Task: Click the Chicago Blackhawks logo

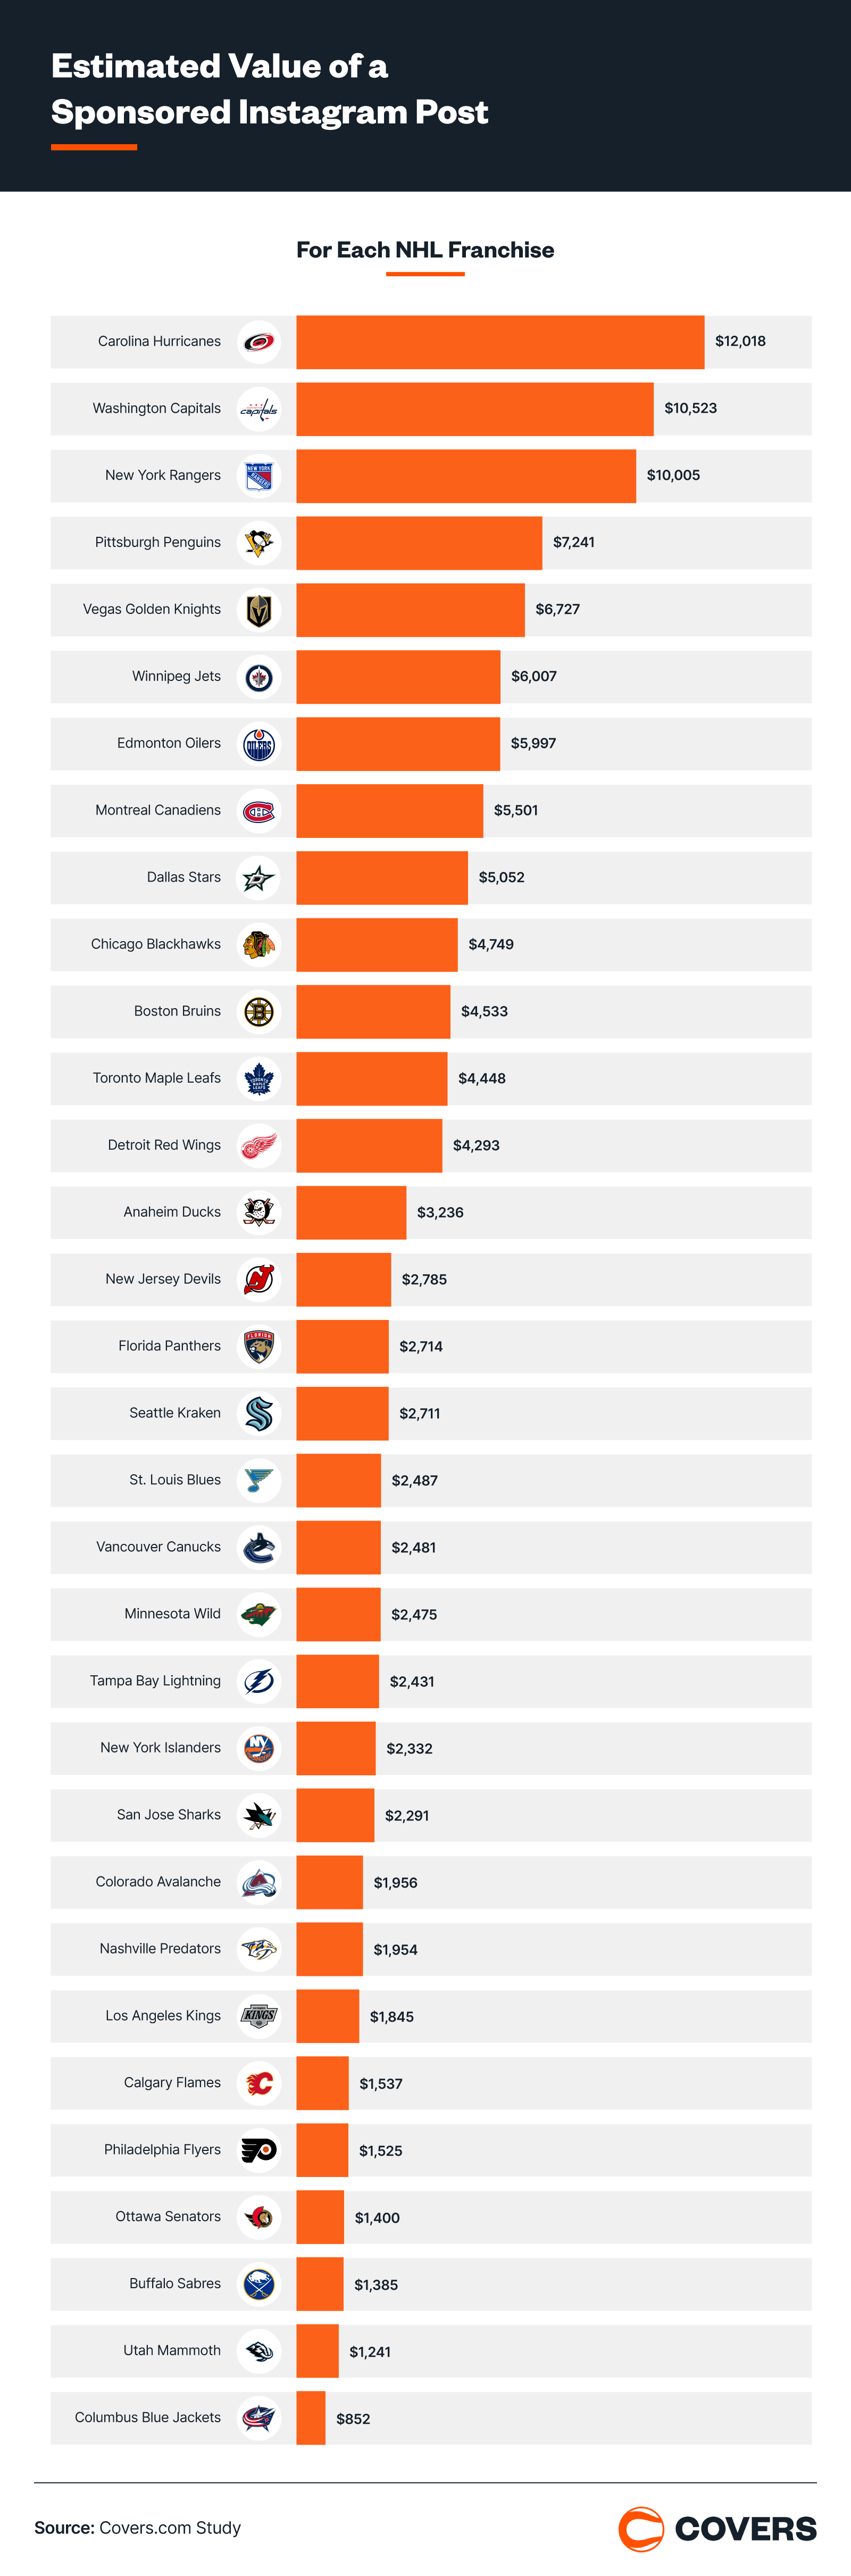Action: click(259, 945)
